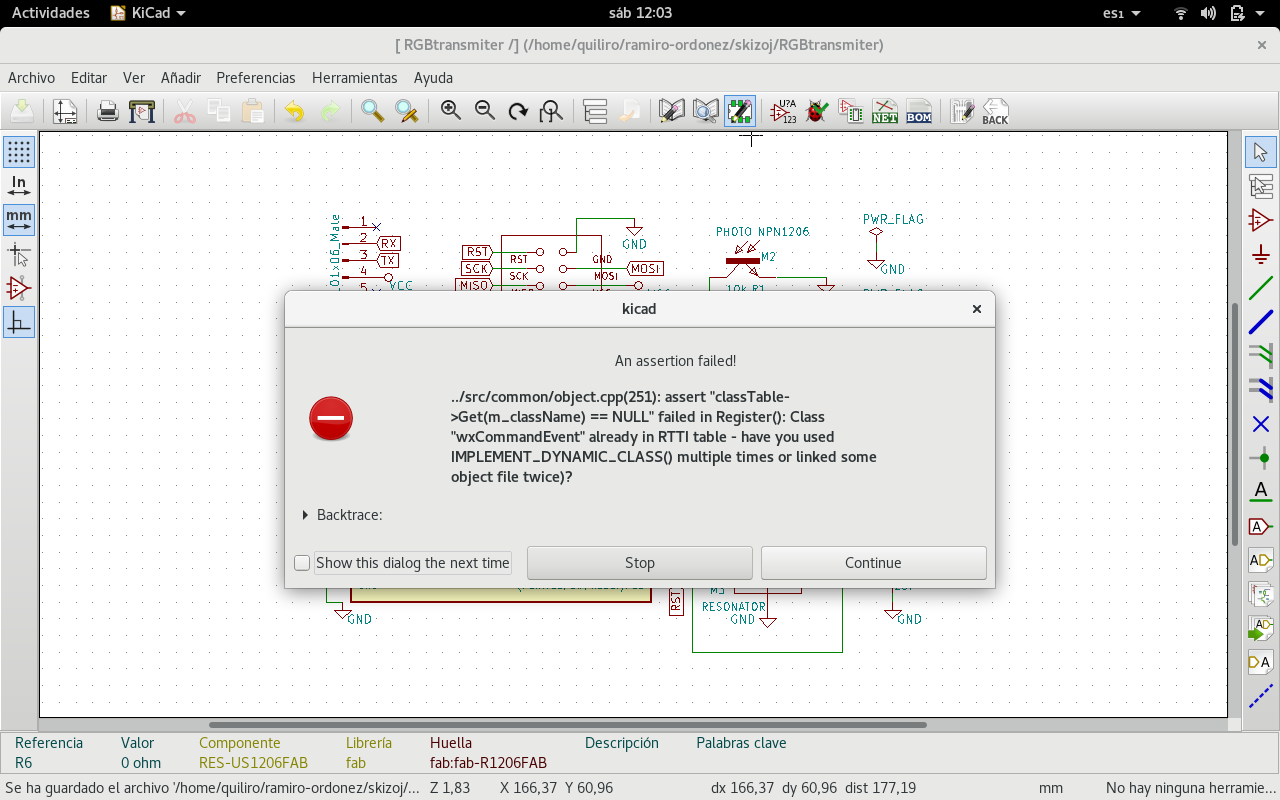Run the electrical rules check ladybug icon
This screenshot has width=1280, height=800.
coord(817,111)
